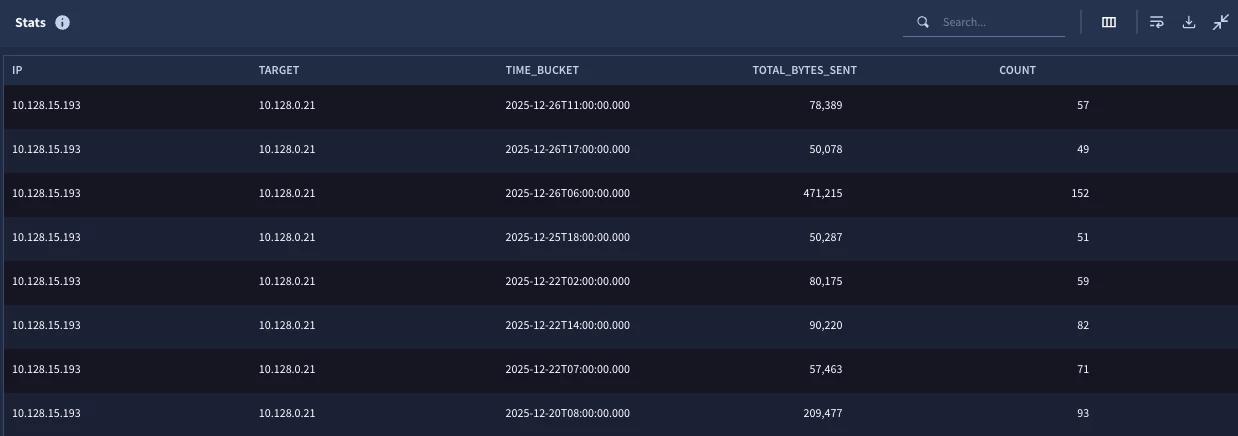Click the bytes value 78,389
Viewport: 1238px width, 436px height.
(x=826, y=105)
